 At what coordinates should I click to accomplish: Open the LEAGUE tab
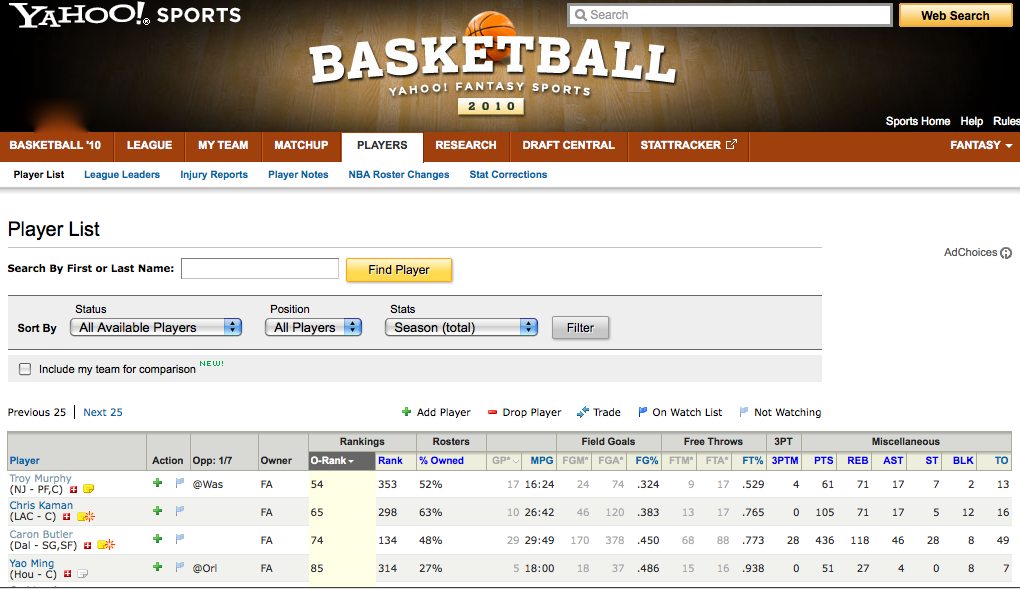coord(150,145)
